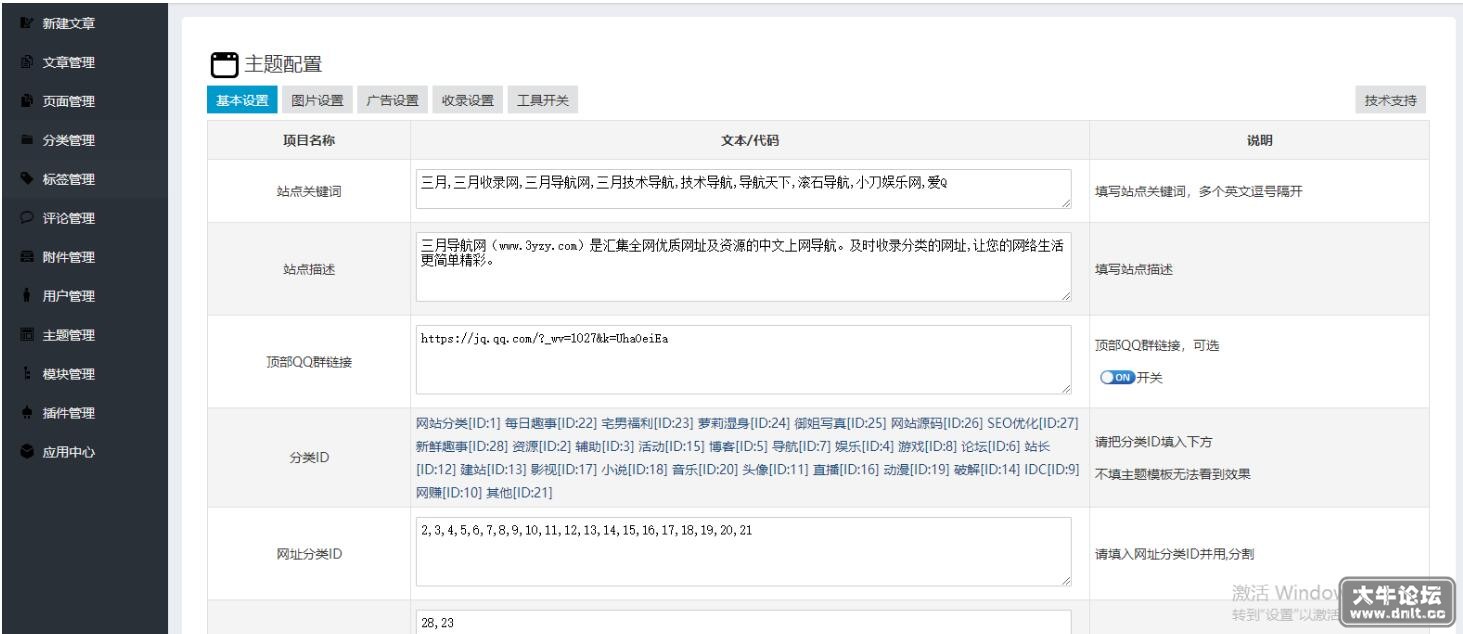Go to 文章管理 sidebar icon
The image size is (1463, 634).
tap(26, 63)
